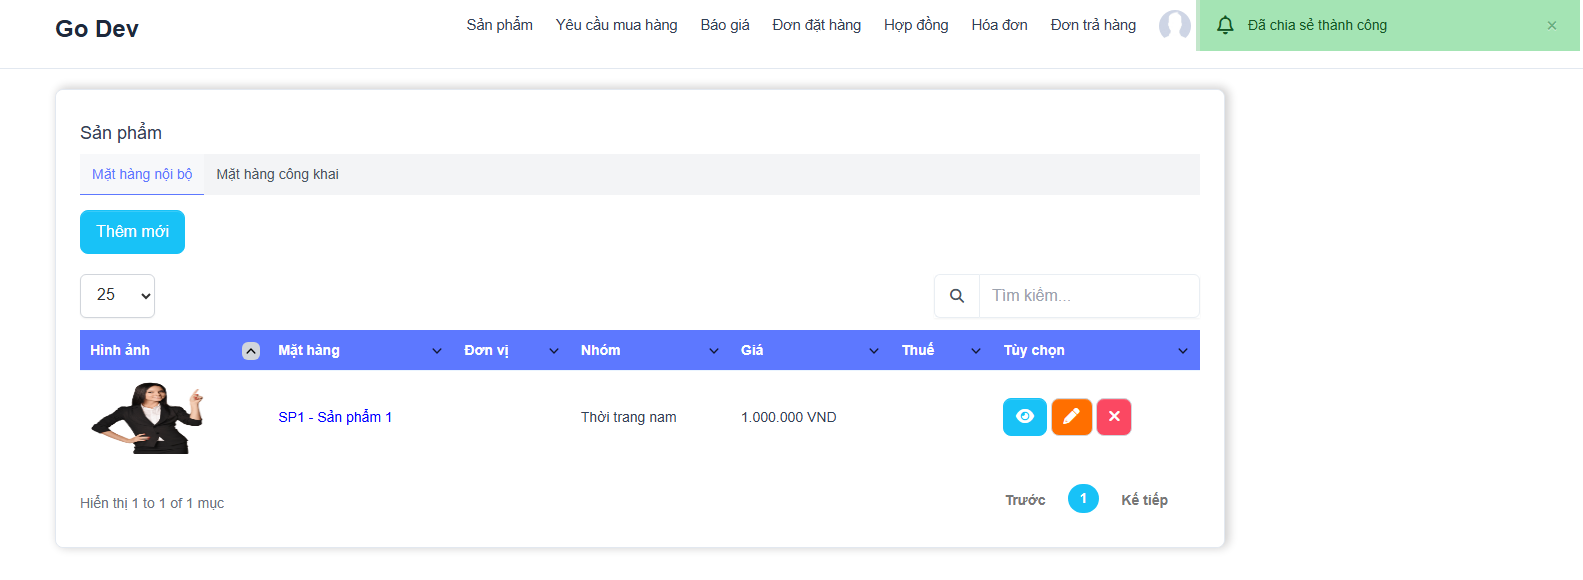Screen dimensions: 1583x580
Task: Click the notification bell icon
Action: click(x=1225, y=25)
